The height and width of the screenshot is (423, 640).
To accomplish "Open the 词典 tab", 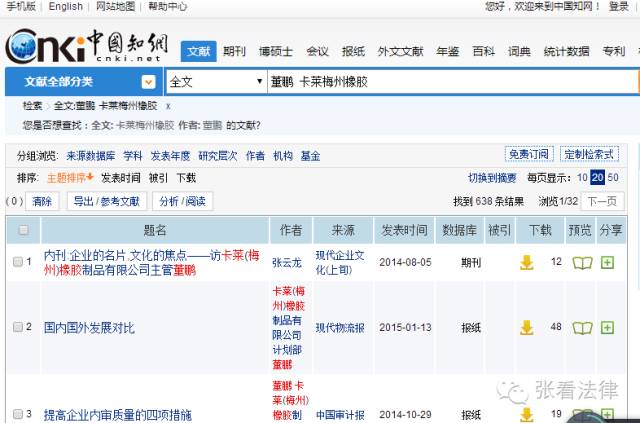I will point(519,51).
